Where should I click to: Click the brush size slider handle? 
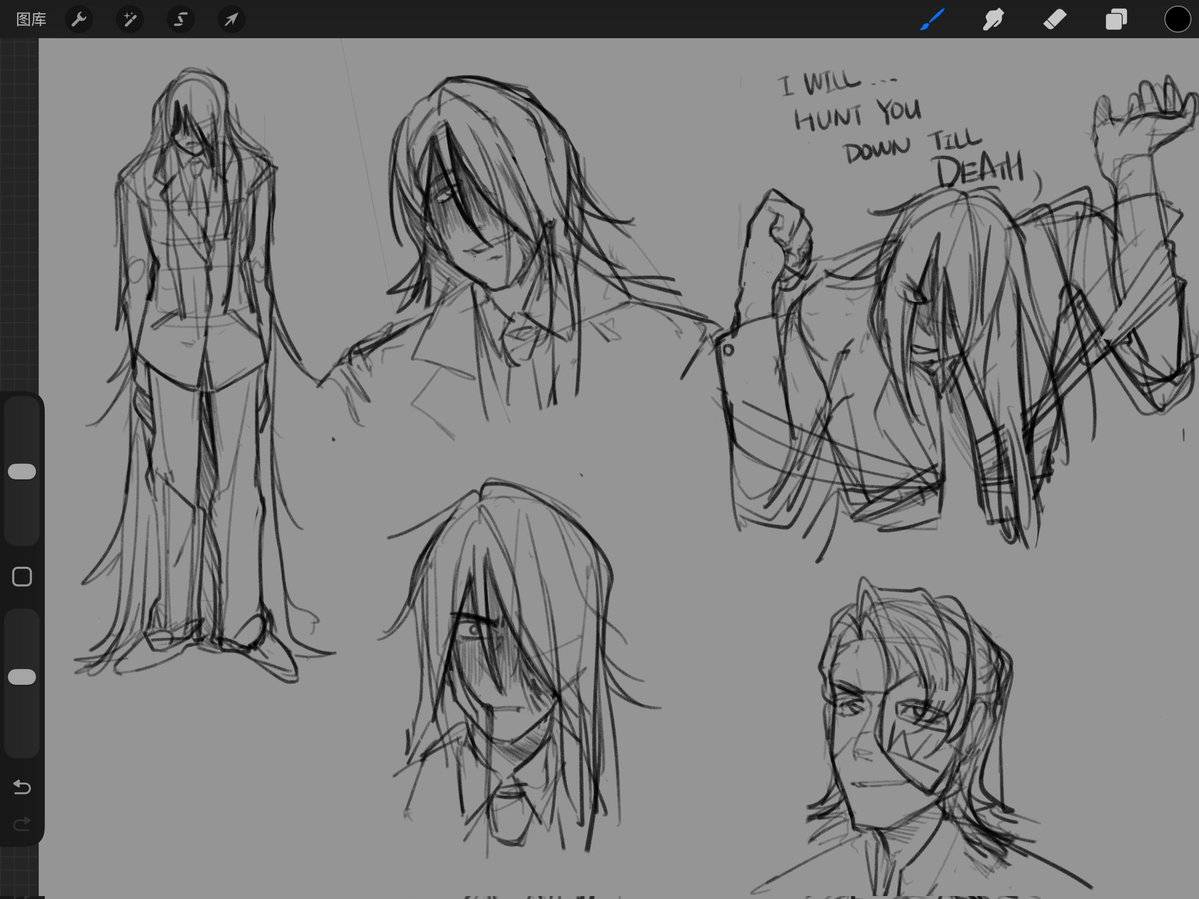(22, 472)
